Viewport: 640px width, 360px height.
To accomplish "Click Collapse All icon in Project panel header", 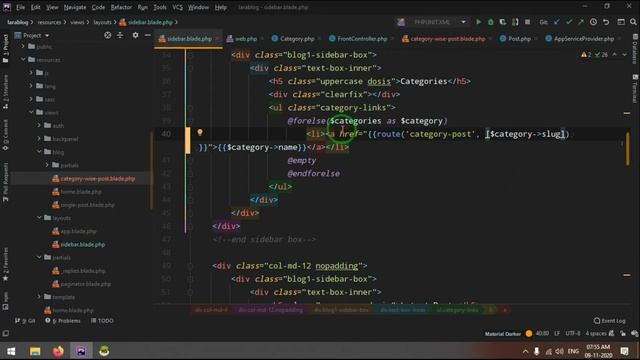I will tap(120, 36).
